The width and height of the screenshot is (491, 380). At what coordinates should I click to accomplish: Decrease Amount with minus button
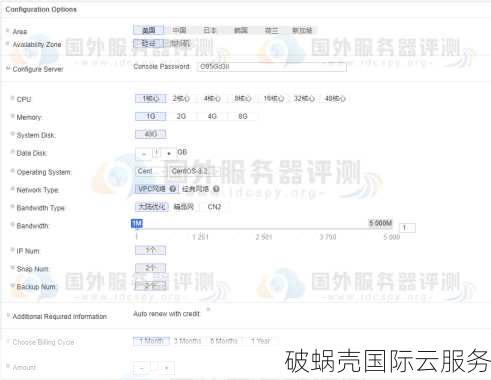pyautogui.click(x=142, y=368)
